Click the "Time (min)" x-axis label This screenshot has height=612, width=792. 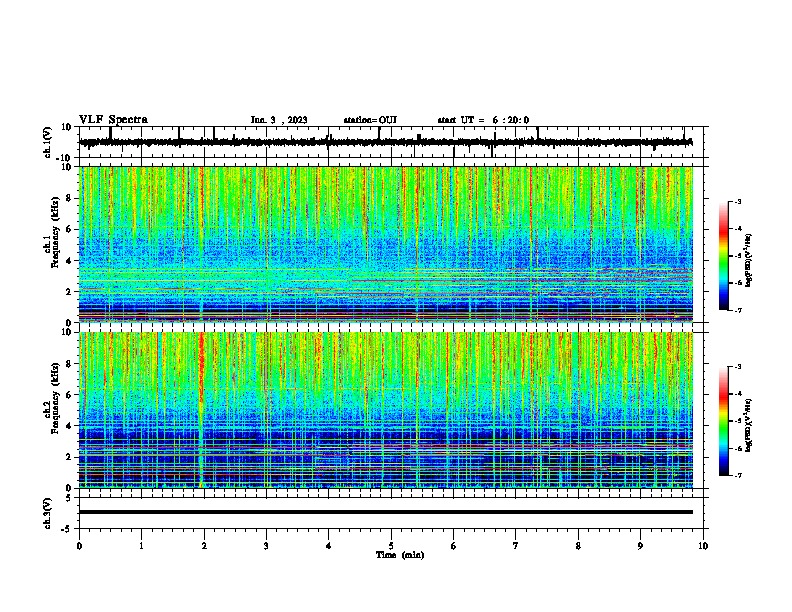click(x=400, y=555)
